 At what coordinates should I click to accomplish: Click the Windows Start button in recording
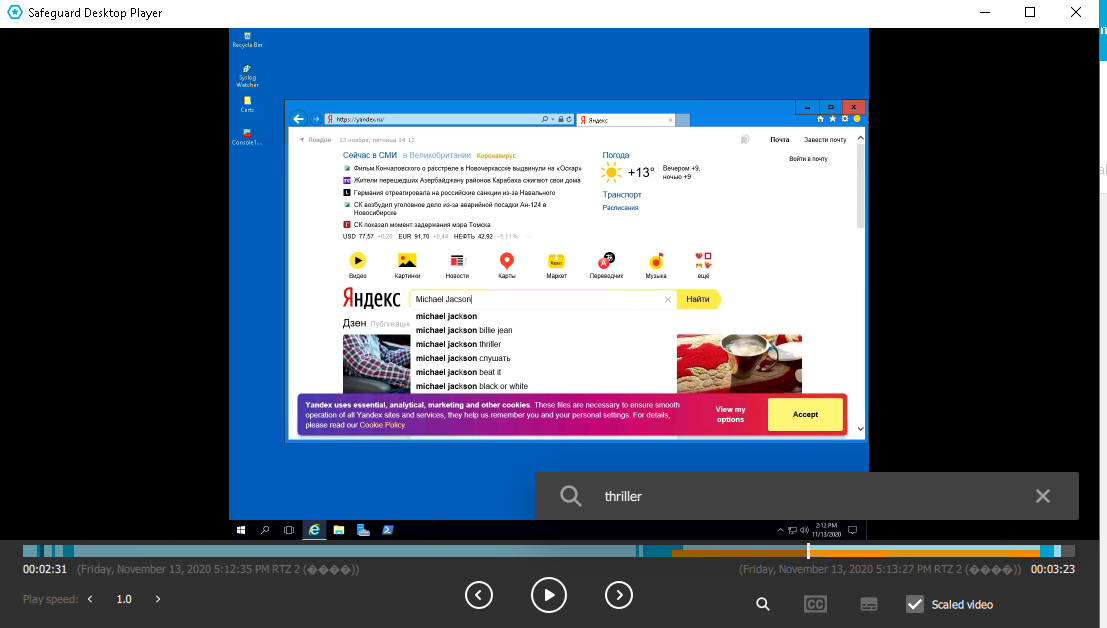point(241,530)
